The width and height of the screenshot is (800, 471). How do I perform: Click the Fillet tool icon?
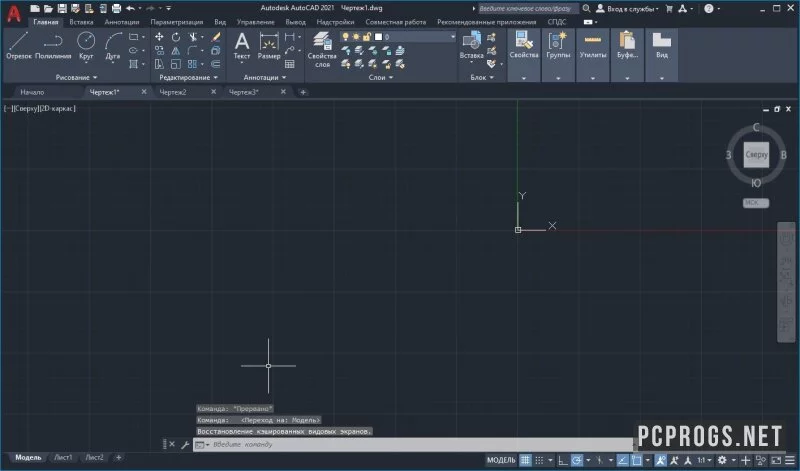(192, 51)
